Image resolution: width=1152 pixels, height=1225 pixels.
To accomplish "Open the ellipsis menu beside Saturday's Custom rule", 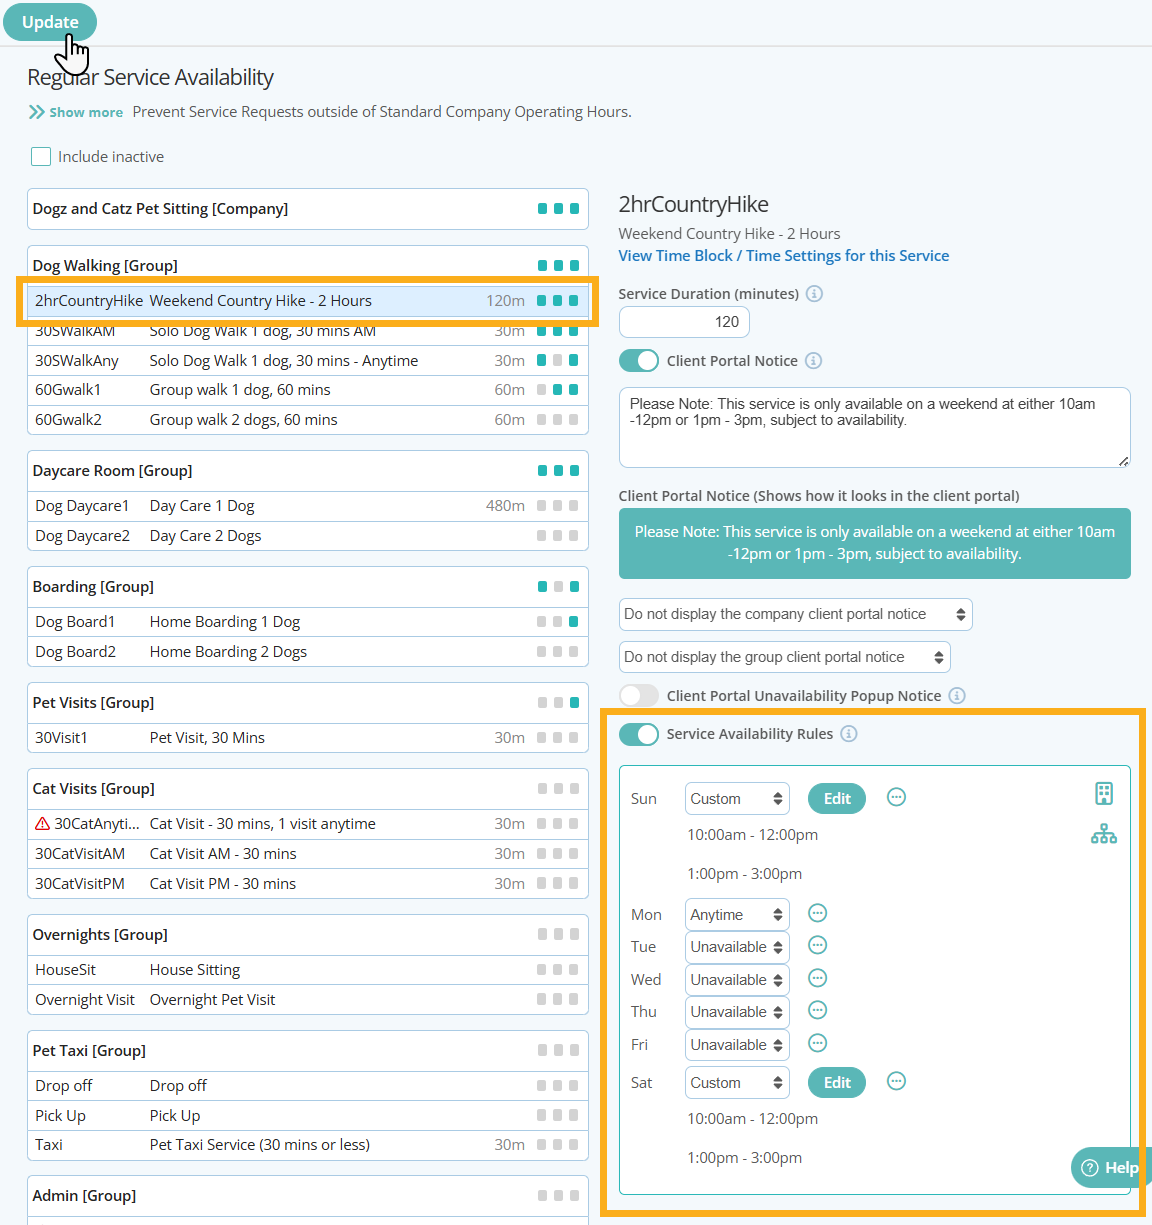I will tap(896, 1081).
